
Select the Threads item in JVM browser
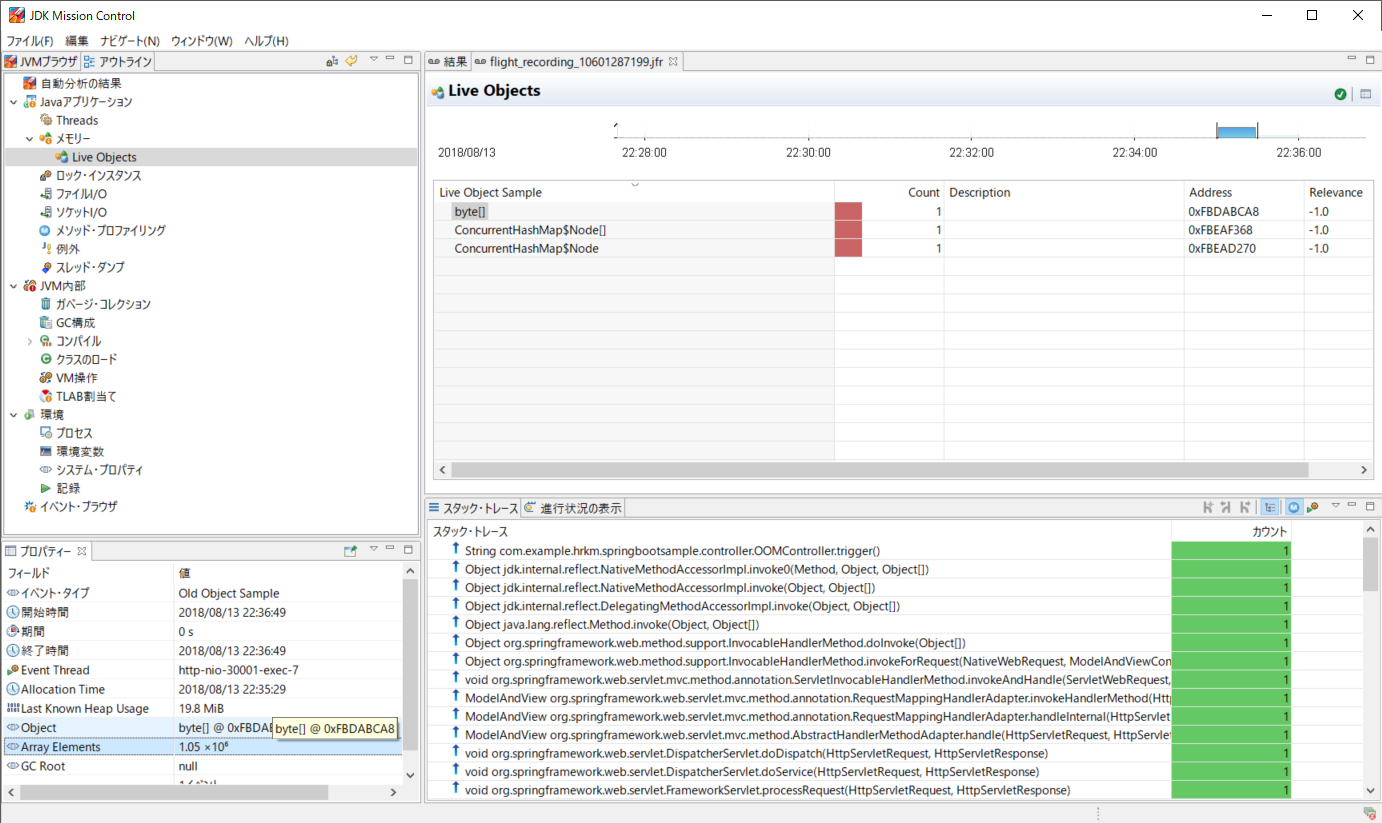coord(73,119)
